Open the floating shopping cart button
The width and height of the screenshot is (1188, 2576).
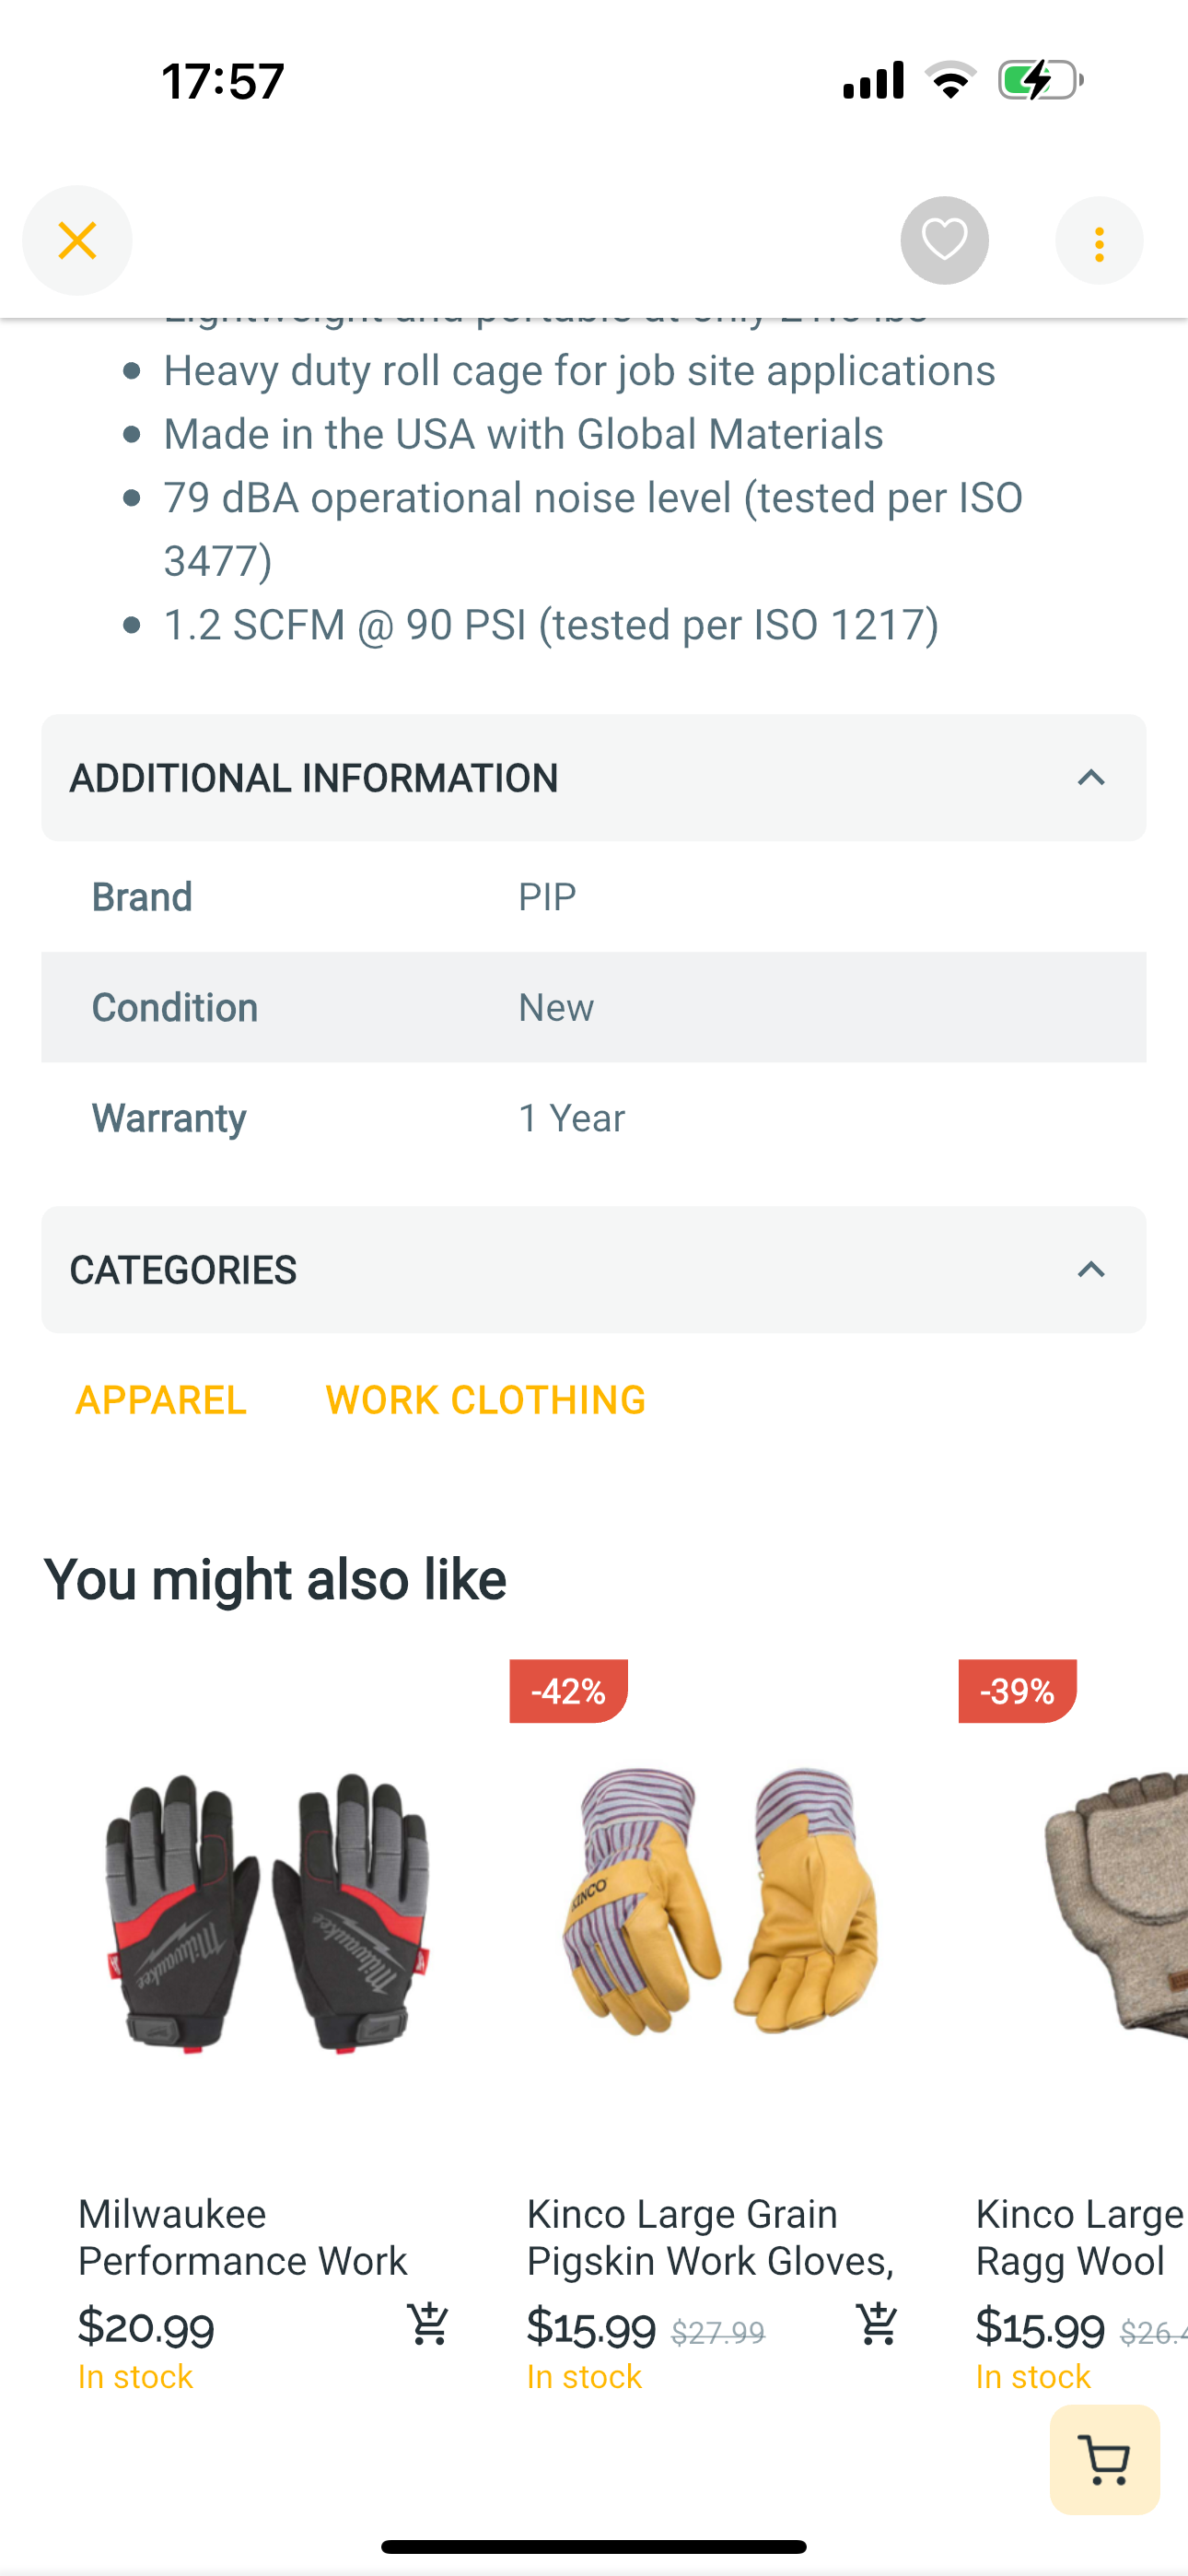point(1105,2460)
